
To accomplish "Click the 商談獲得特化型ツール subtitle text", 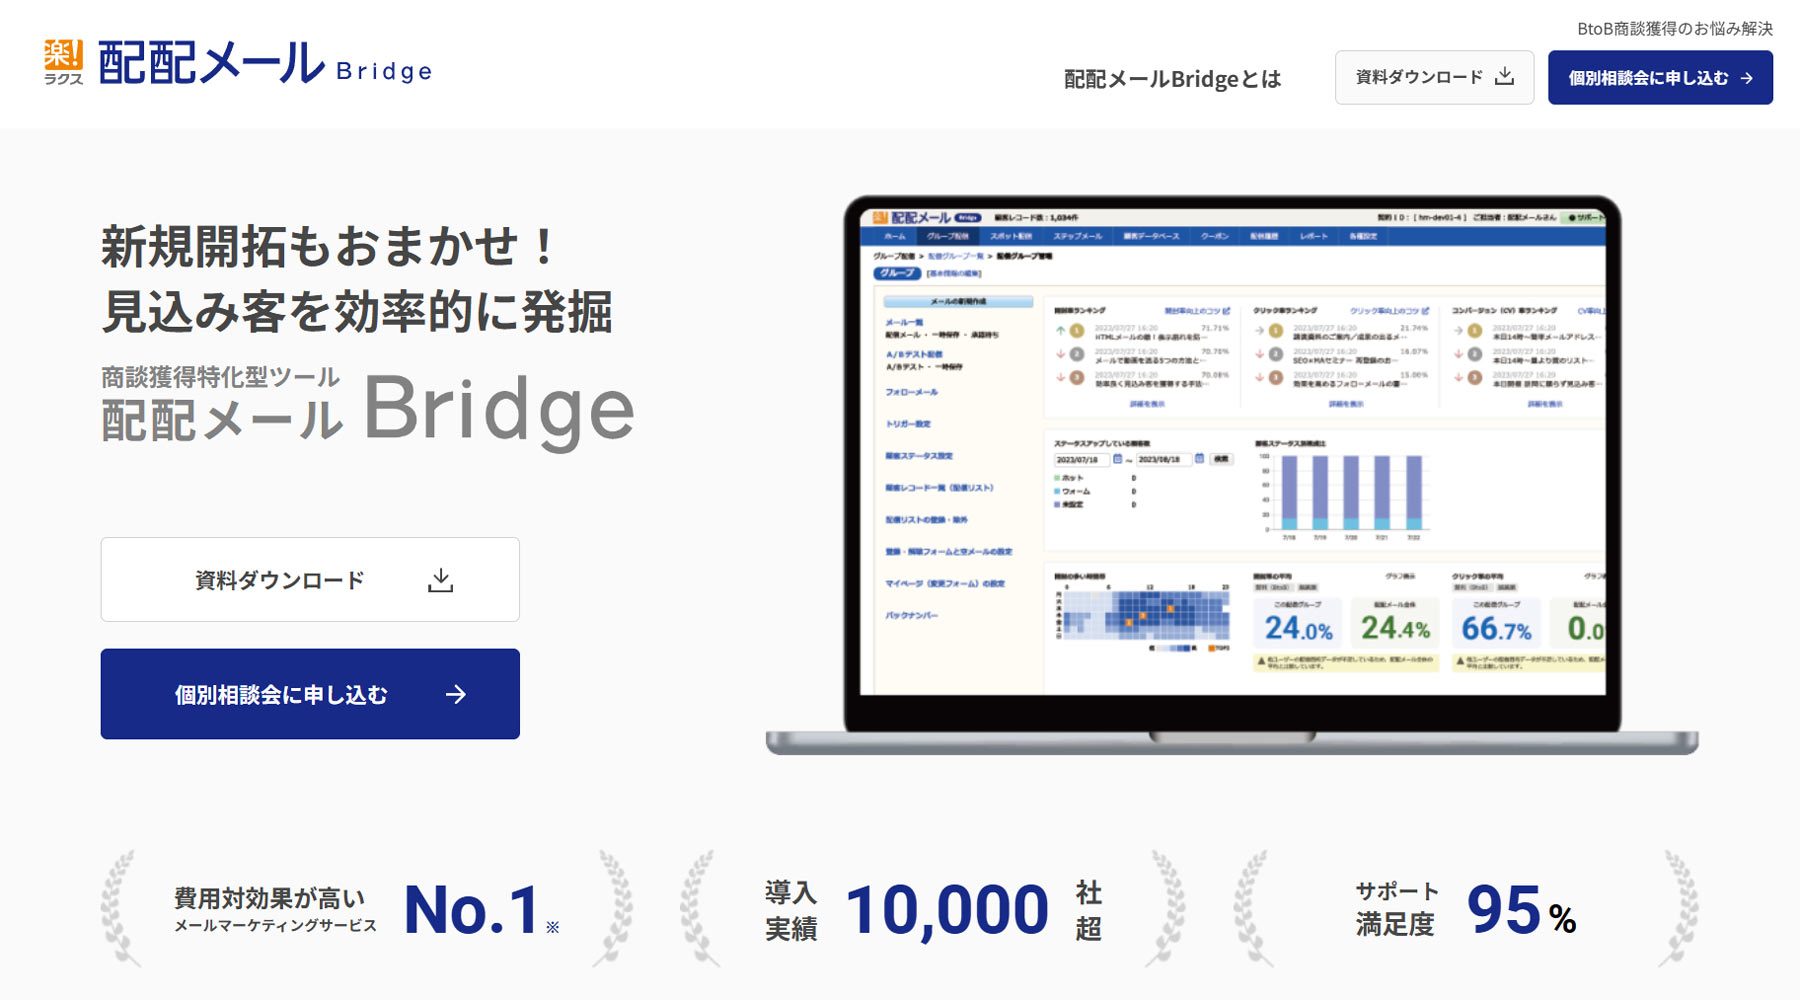I will coord(220,377).
